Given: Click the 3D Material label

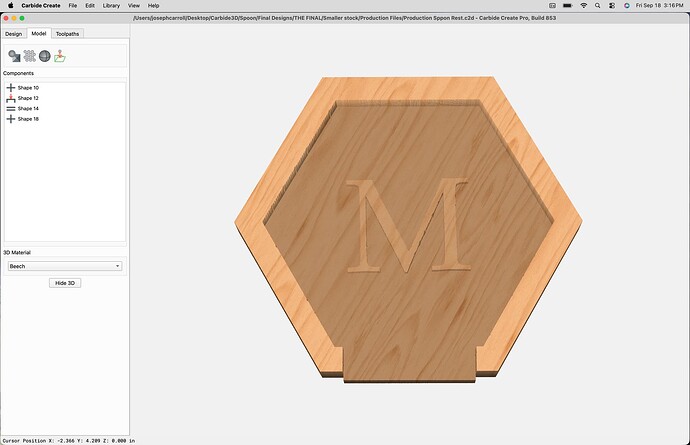Looking at the screenshot, I should tap(17, 252).
